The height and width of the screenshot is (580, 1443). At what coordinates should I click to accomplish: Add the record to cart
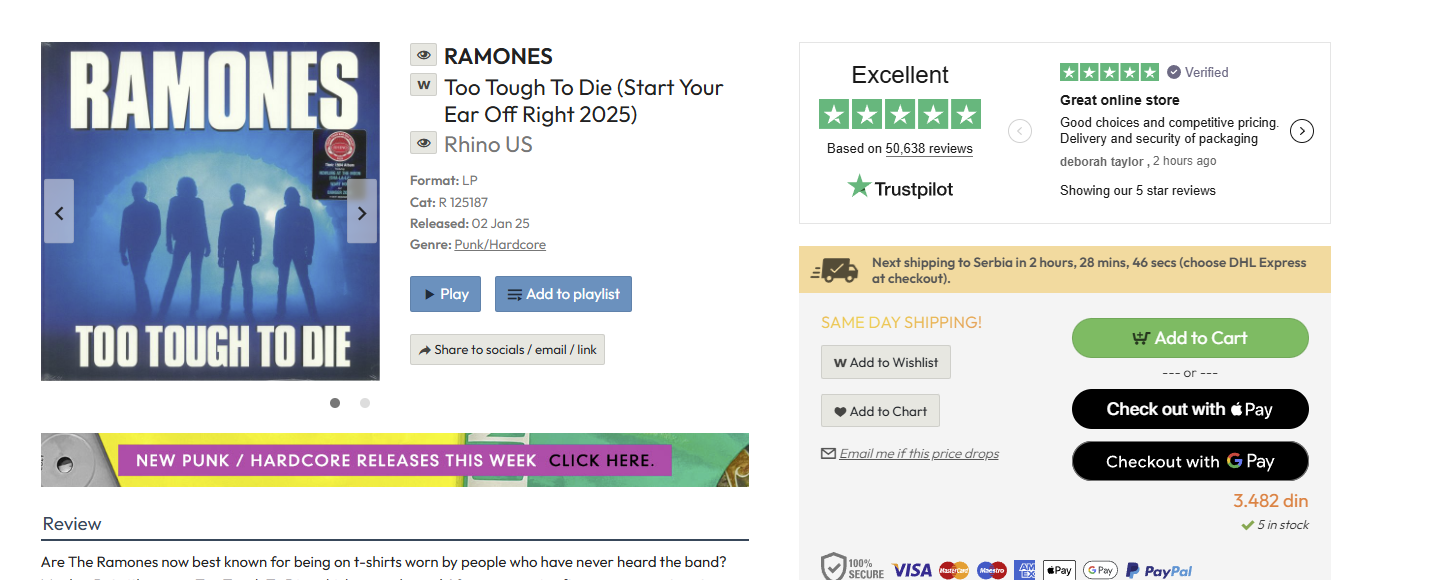pyautogui.click(x=1190, y=338)
